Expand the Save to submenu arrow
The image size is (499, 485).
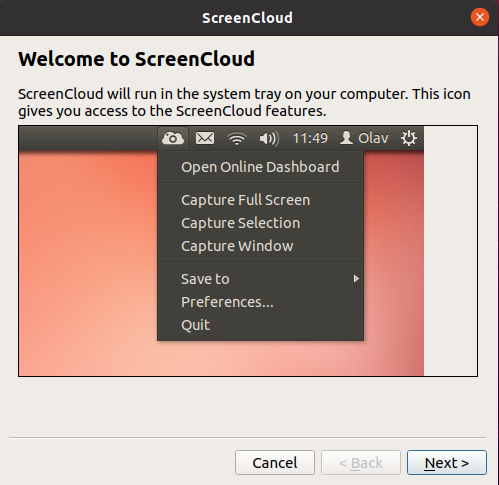point(356,279)
